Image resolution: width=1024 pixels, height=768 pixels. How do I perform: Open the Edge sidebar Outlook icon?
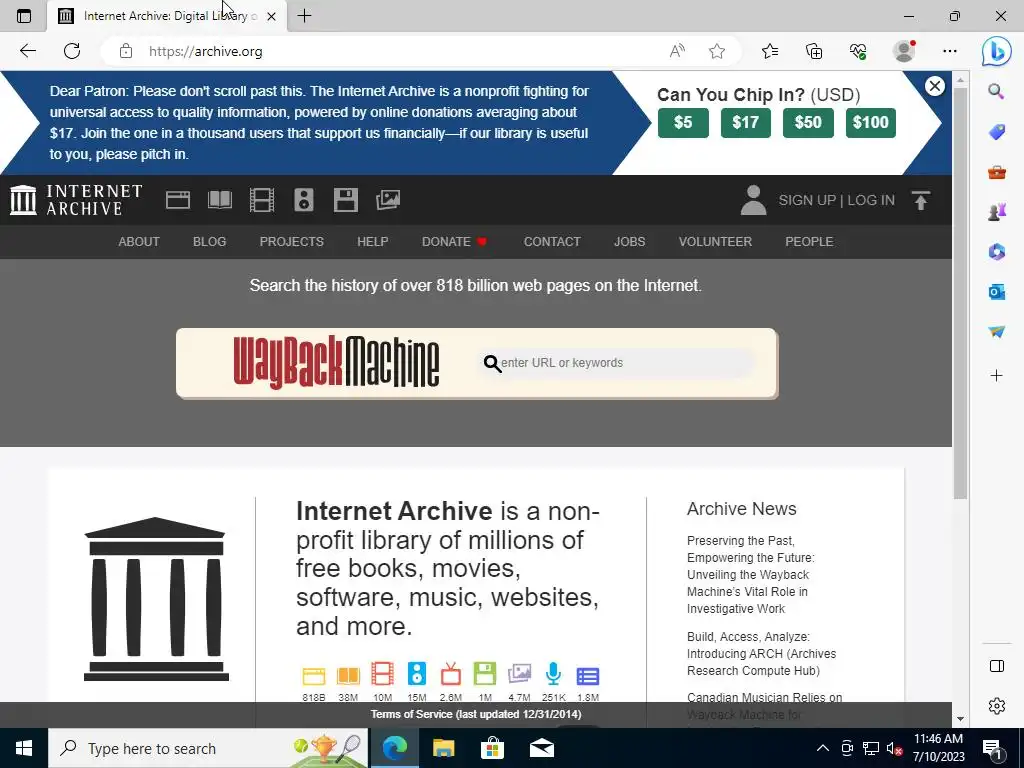997,292
